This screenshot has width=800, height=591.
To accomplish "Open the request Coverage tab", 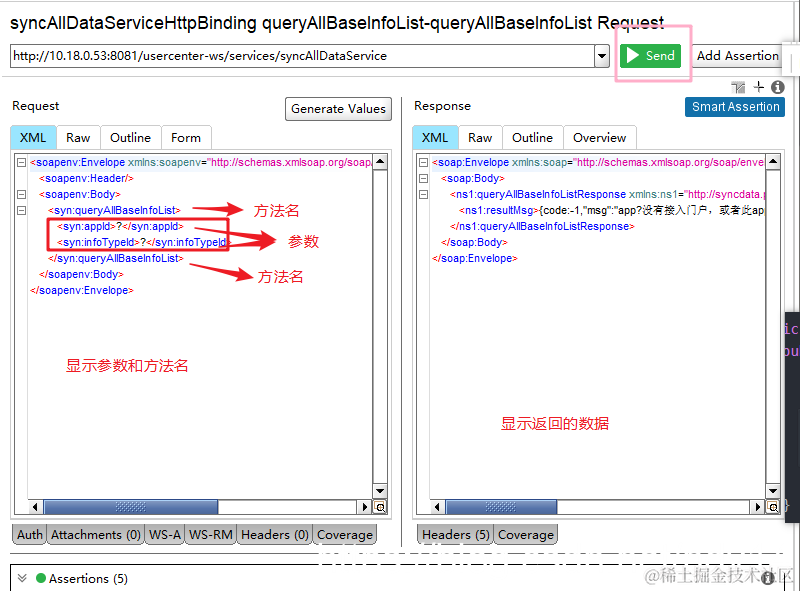I will (x=345, y=534).
